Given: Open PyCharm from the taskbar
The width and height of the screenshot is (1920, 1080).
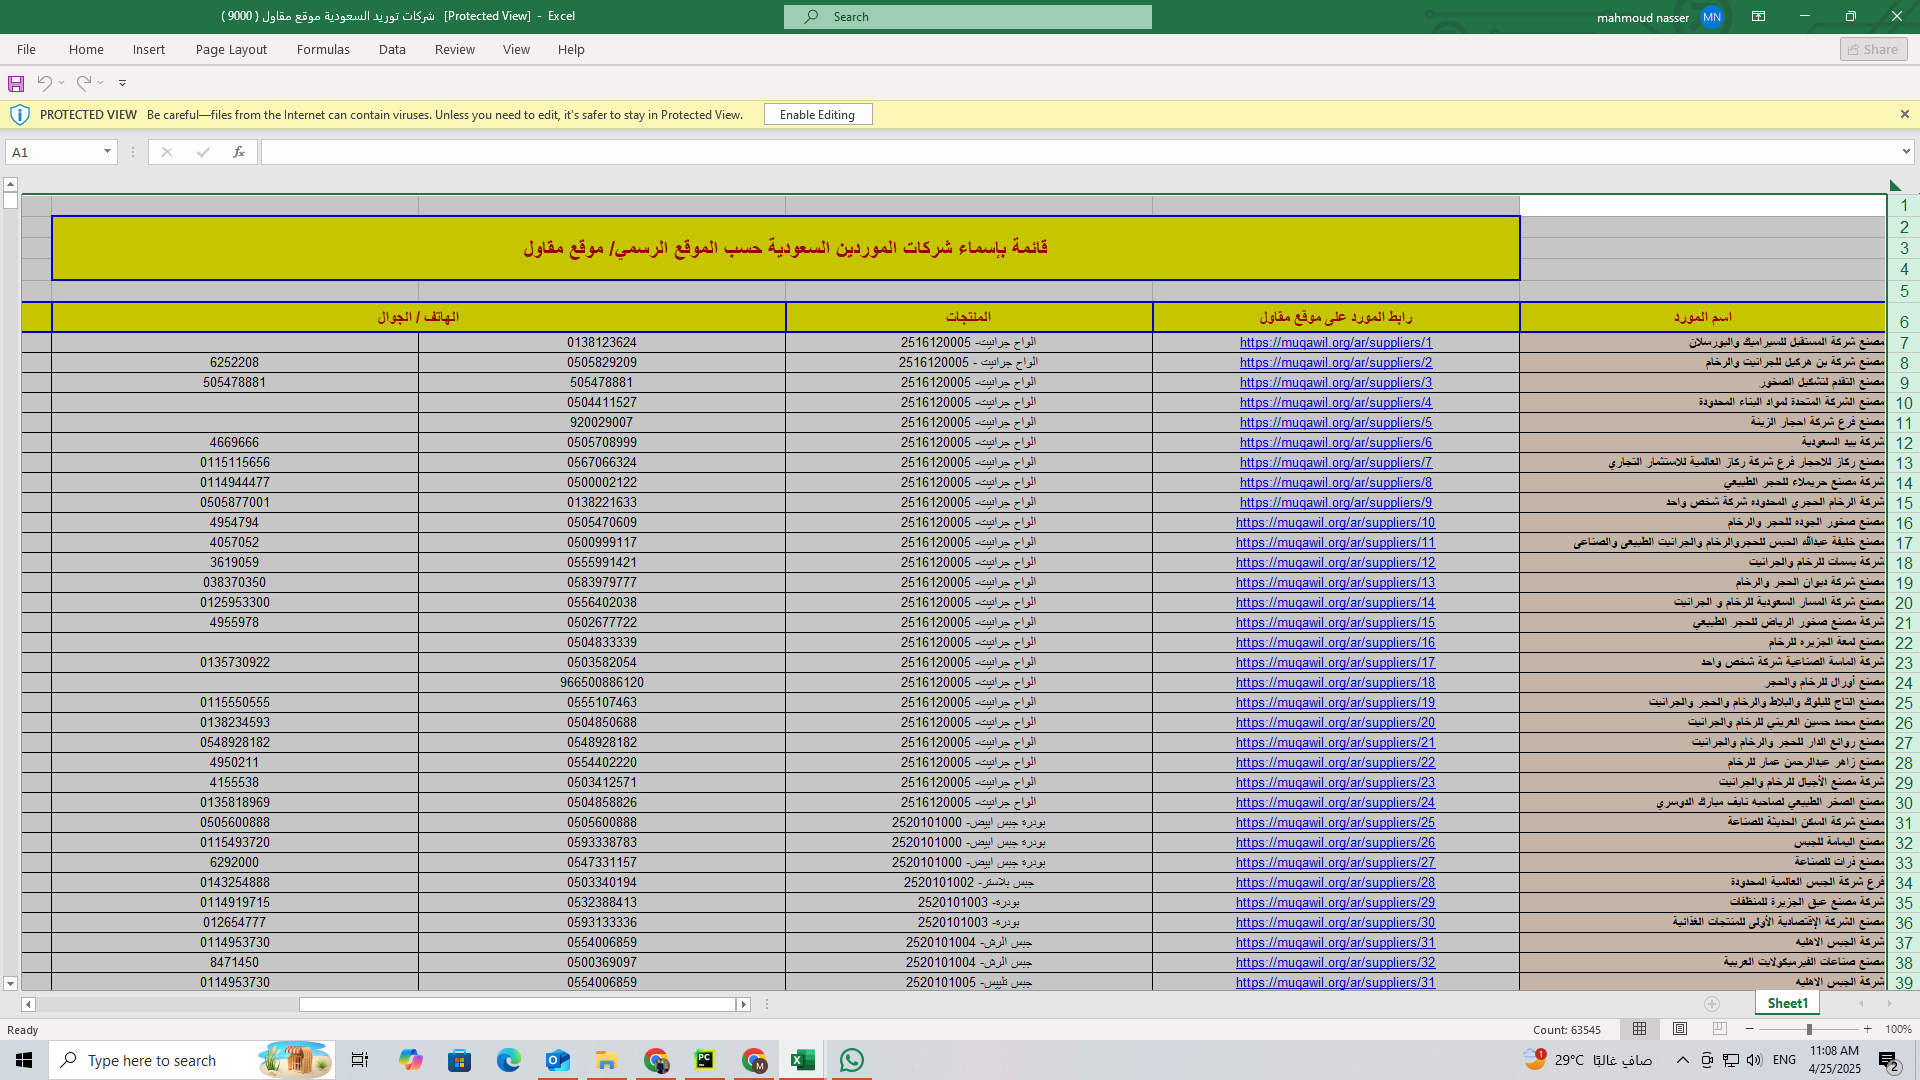Looking at the screenshot, I should coord(705,1060).
